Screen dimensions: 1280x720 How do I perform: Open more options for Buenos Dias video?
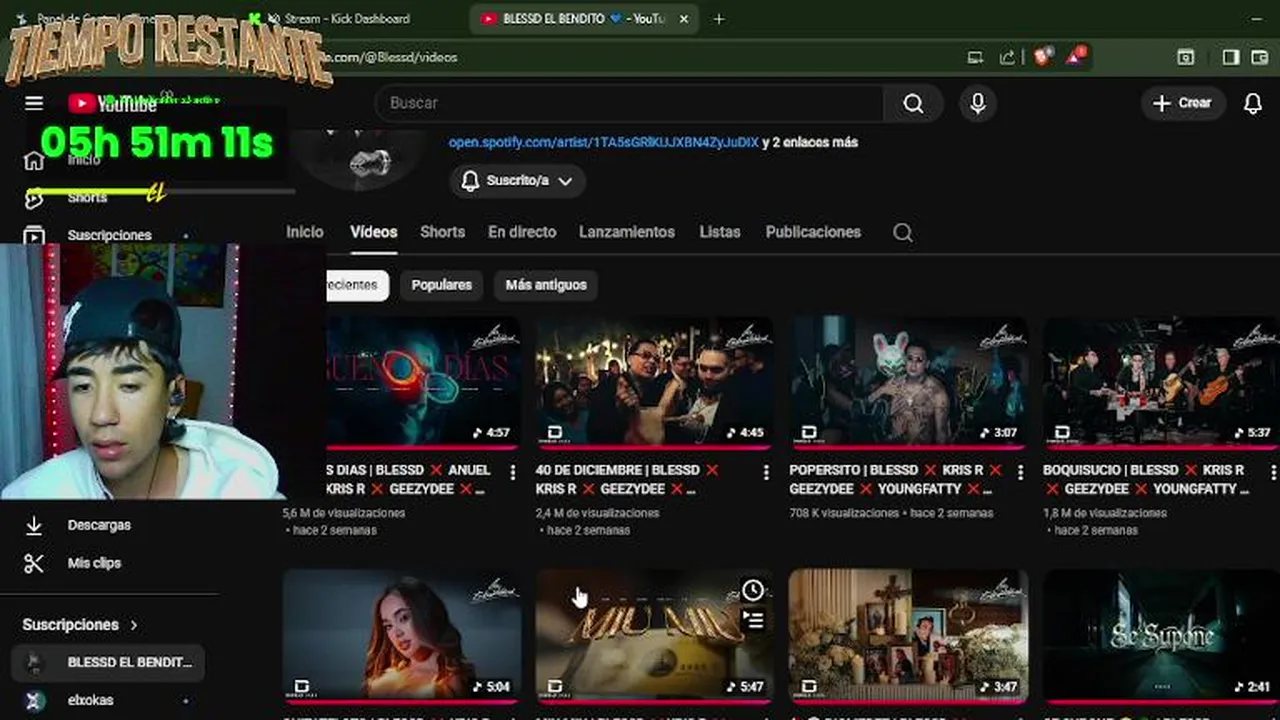pos(513,472)
